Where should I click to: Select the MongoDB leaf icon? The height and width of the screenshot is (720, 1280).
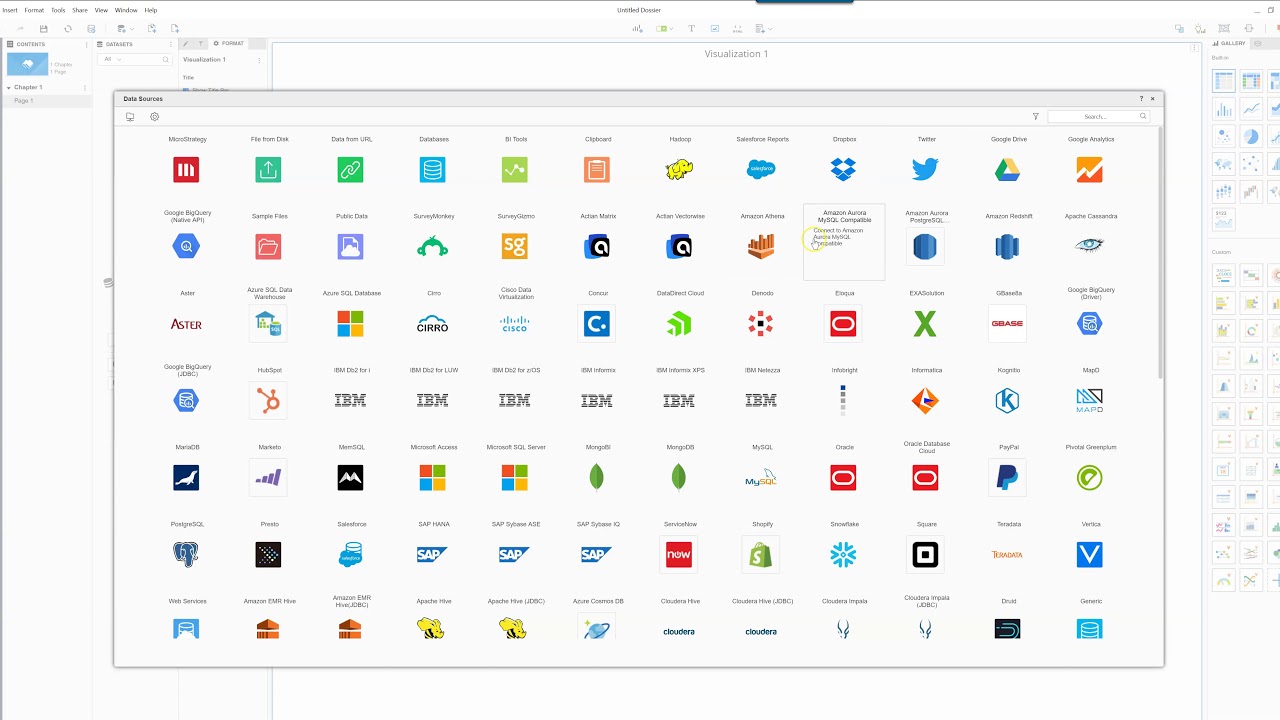(679, 478)
